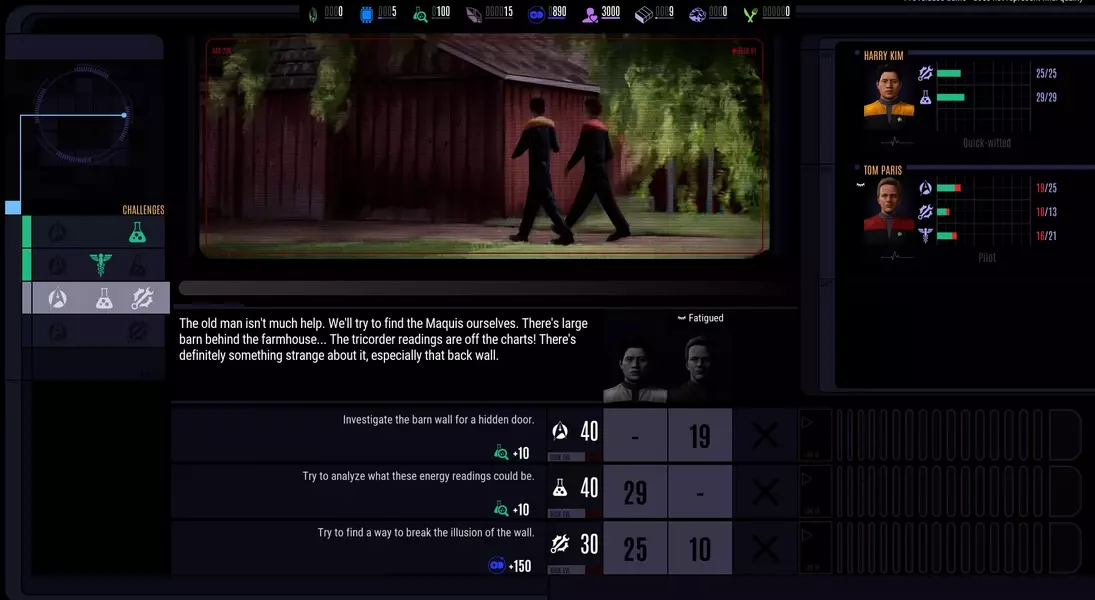Viewport: 1095px width, 600px height.
Task: Click the green medical caduceus challenge icon
Action: click(x=100, y=265)
